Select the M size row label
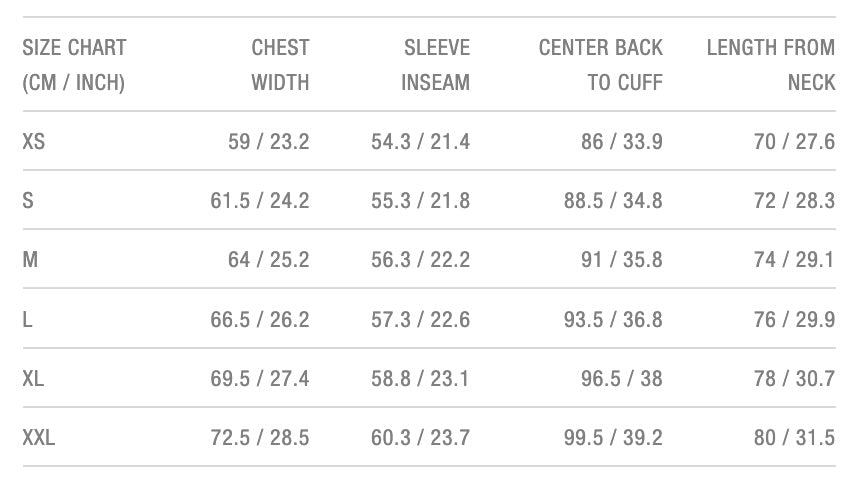The image size is (856, 492). tap(30, 260)
